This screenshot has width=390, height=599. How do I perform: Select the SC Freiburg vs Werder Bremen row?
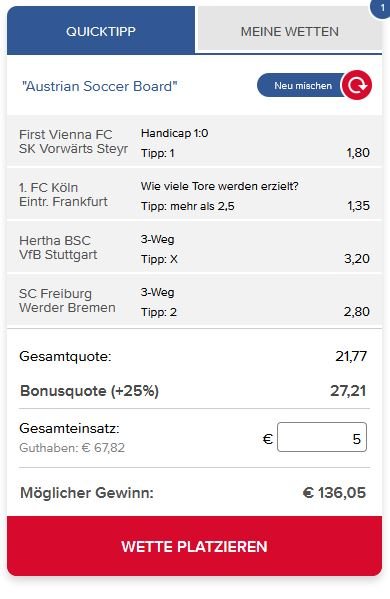[194, 301]
